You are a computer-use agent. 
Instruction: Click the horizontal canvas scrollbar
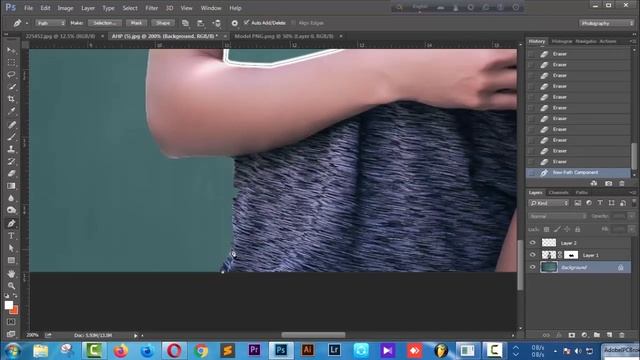313,335
